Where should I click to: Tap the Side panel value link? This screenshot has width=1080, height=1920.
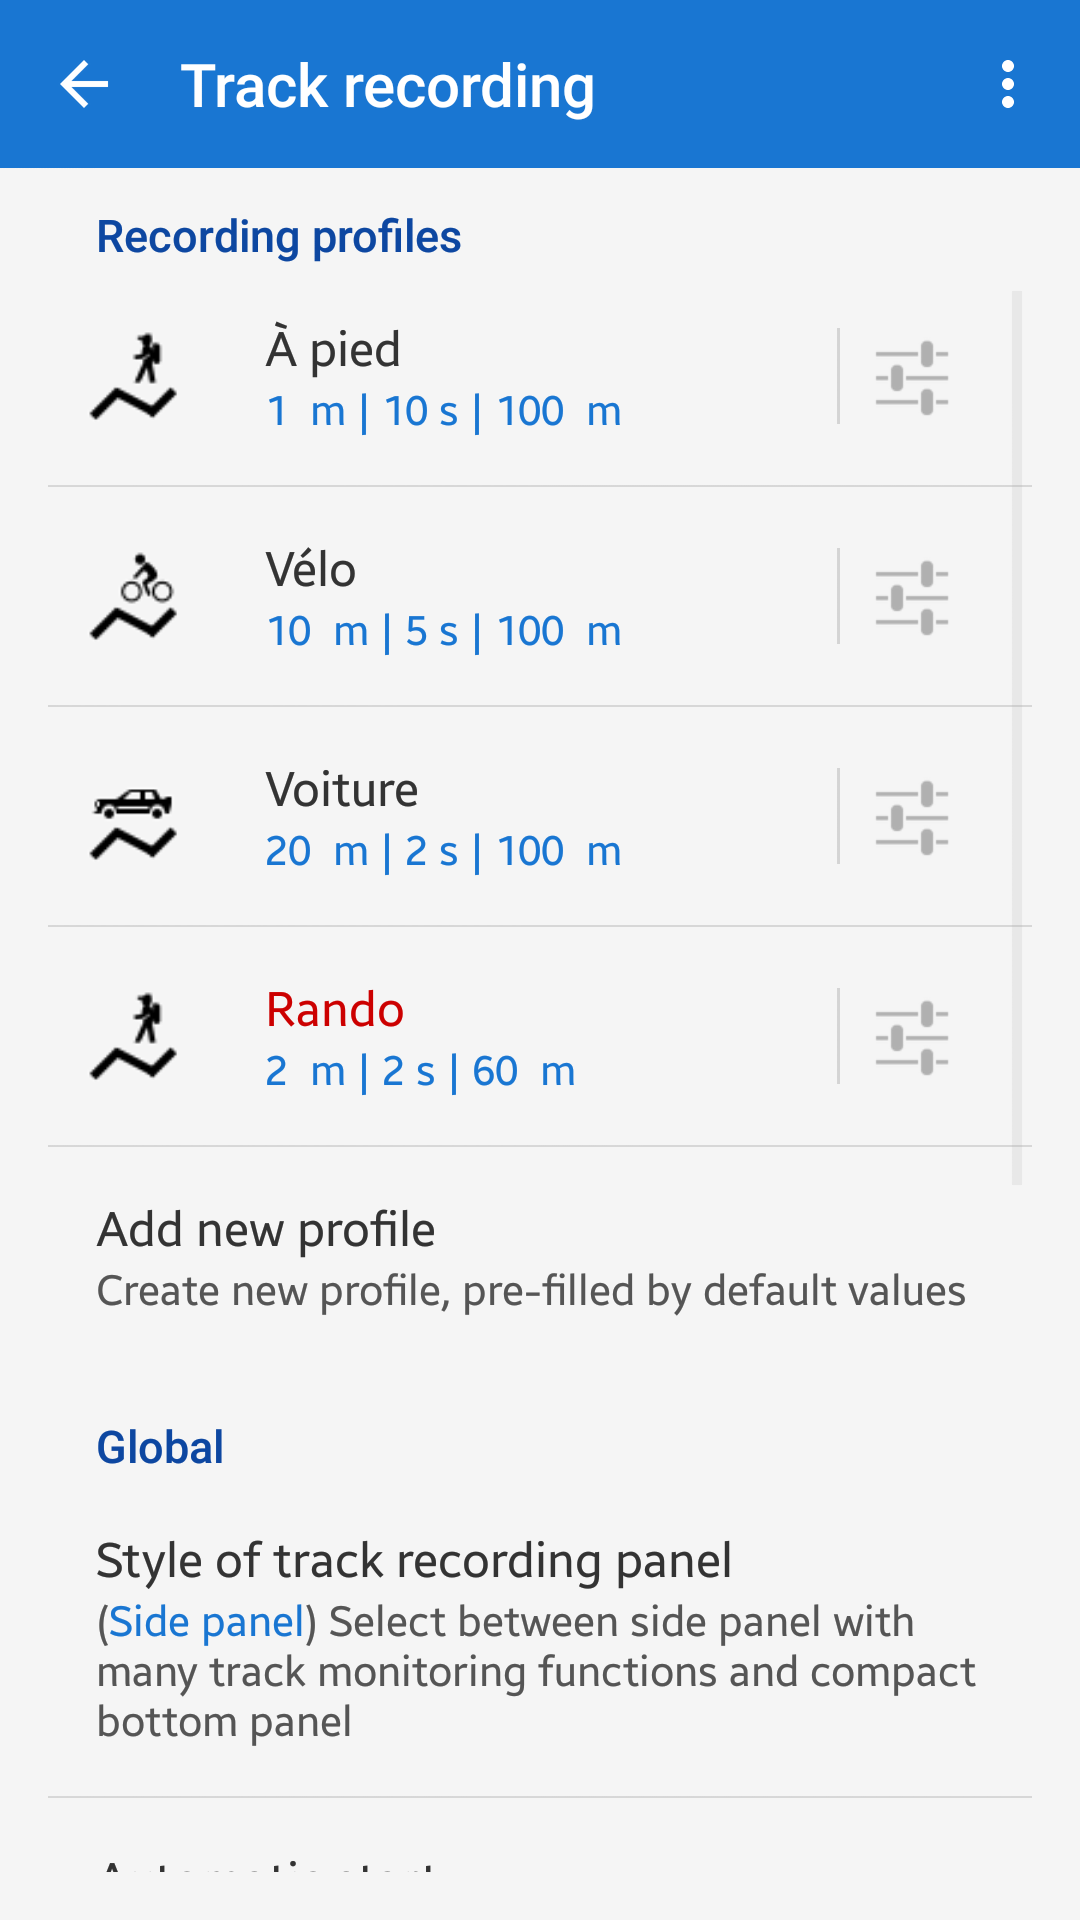pyautogui.click(x=206, y=1622)
